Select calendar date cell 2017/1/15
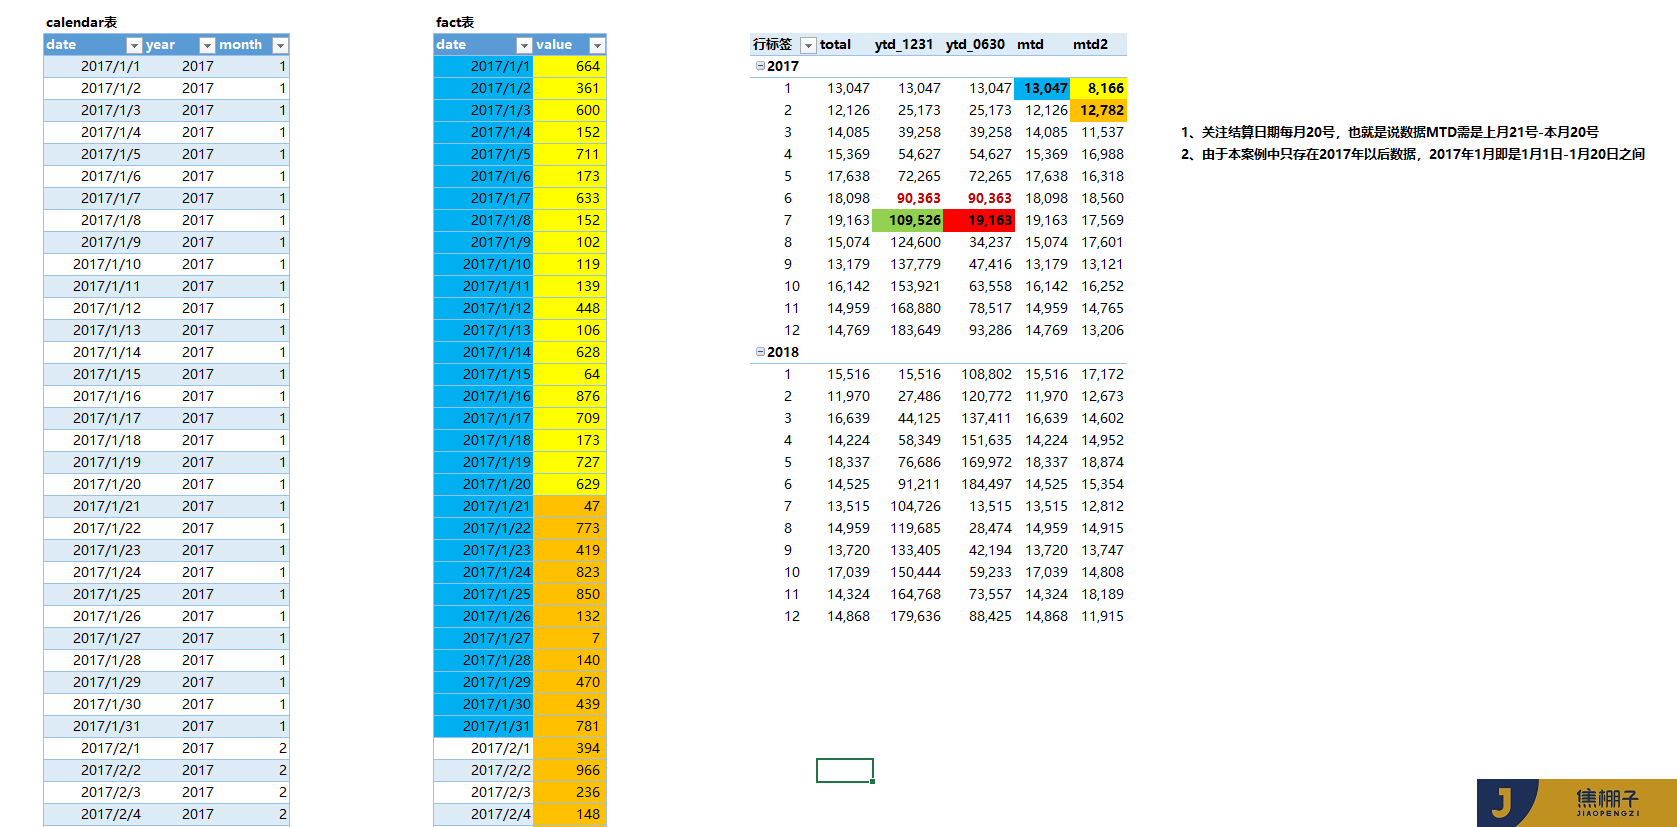 pyautogui.click(x=94, y=374)
